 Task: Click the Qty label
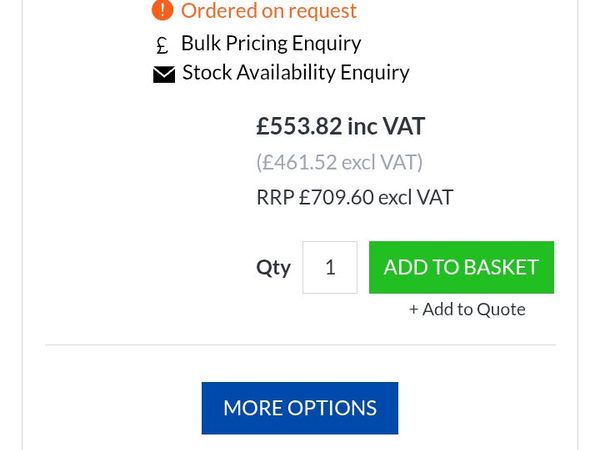click(x=273, y=268)
